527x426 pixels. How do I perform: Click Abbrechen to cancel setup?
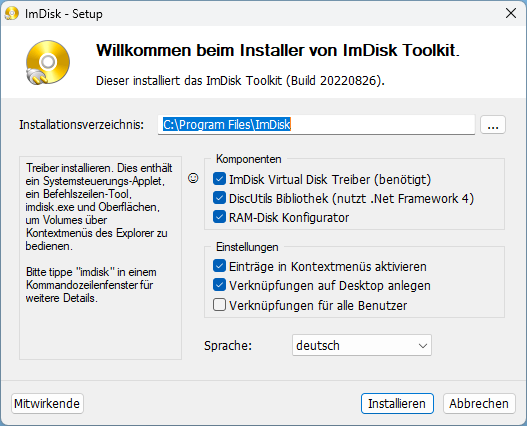(x=479, y=403)
